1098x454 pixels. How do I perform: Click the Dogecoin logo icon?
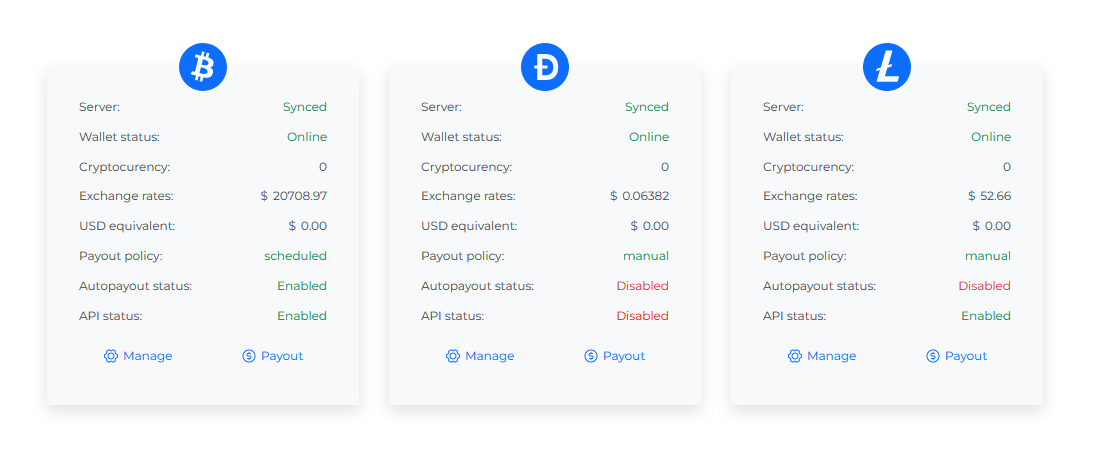pyautogui.click(x=545, y=68)
